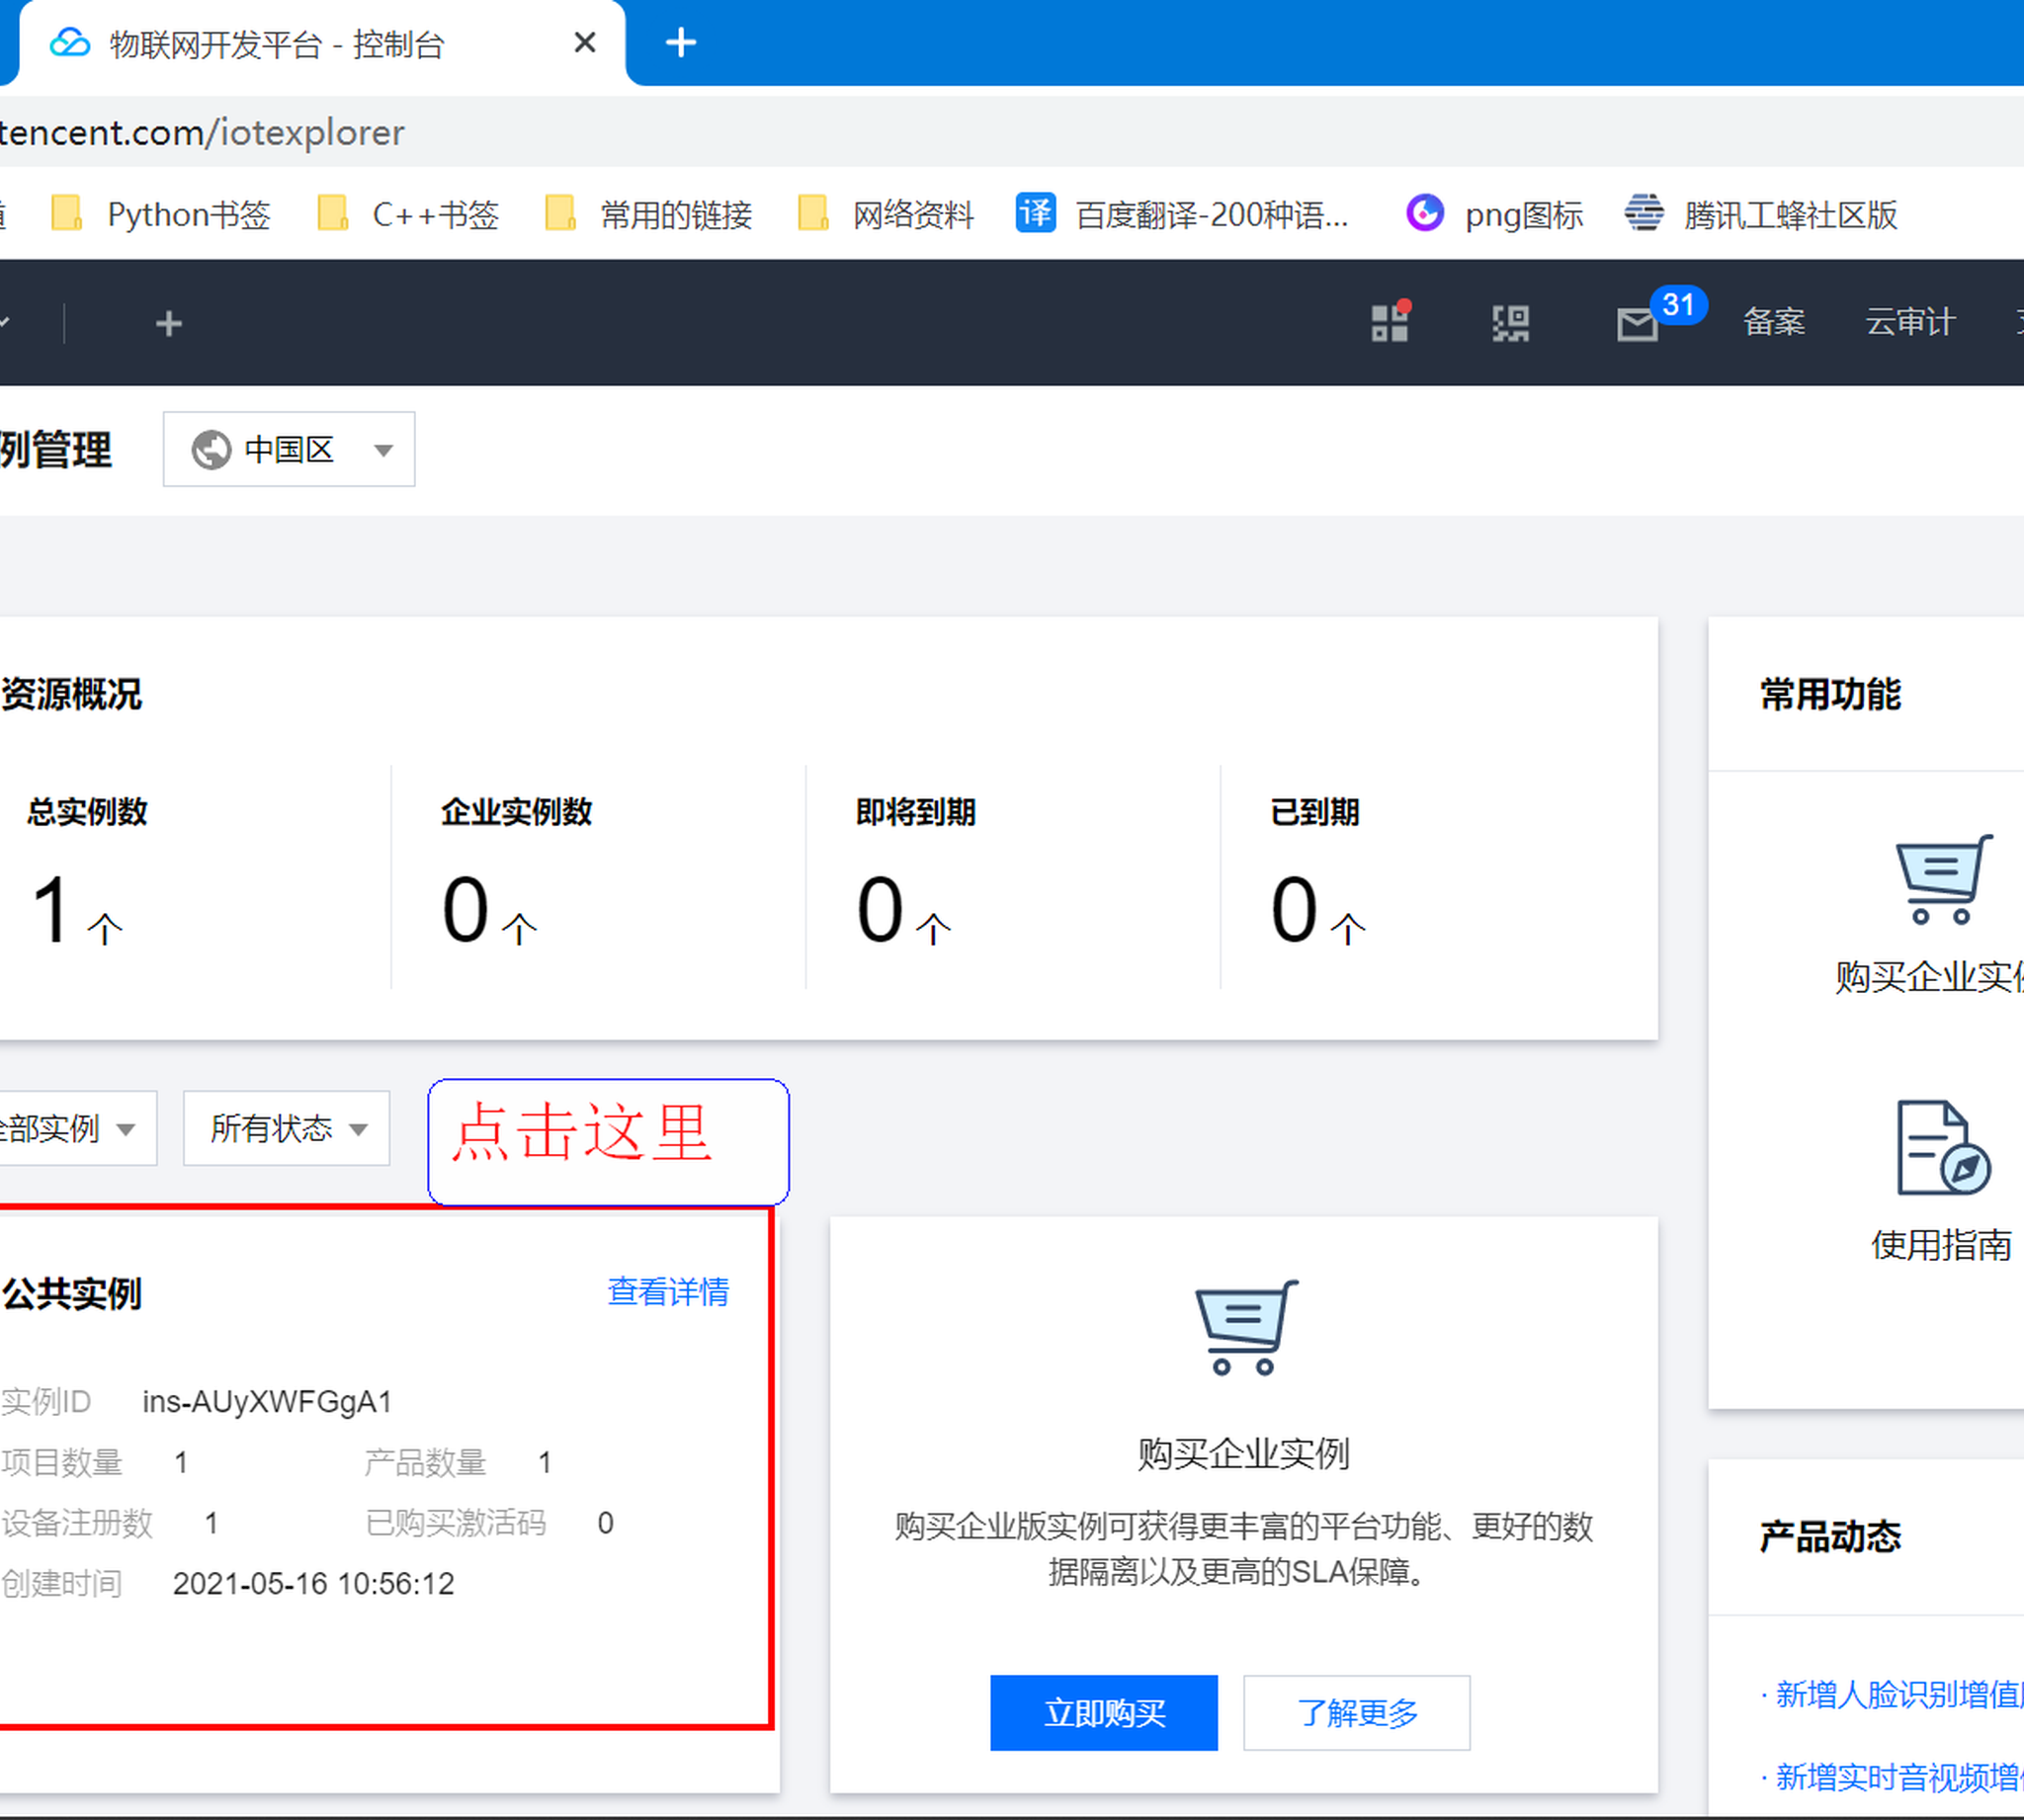Click the 已到期 label
The image size is (2024, 1820).
click(1314, 811)
